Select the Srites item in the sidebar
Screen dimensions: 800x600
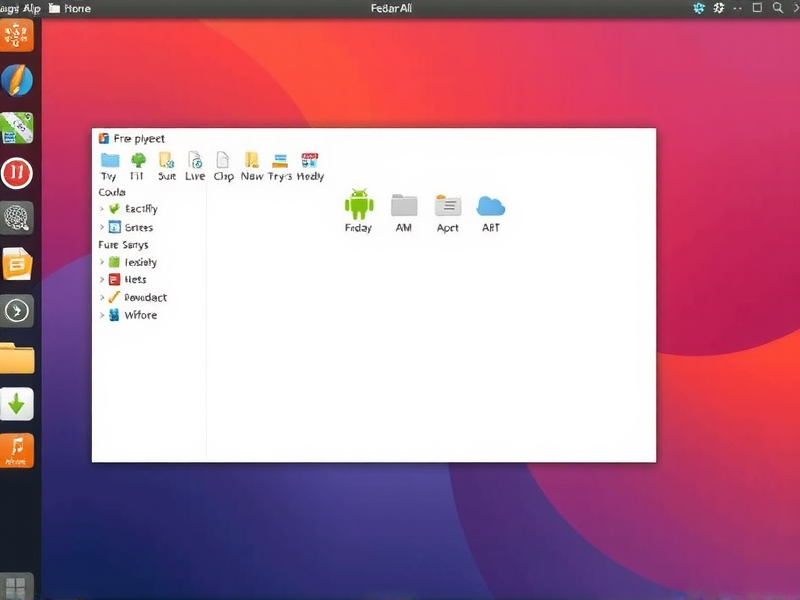coord(134,226)
